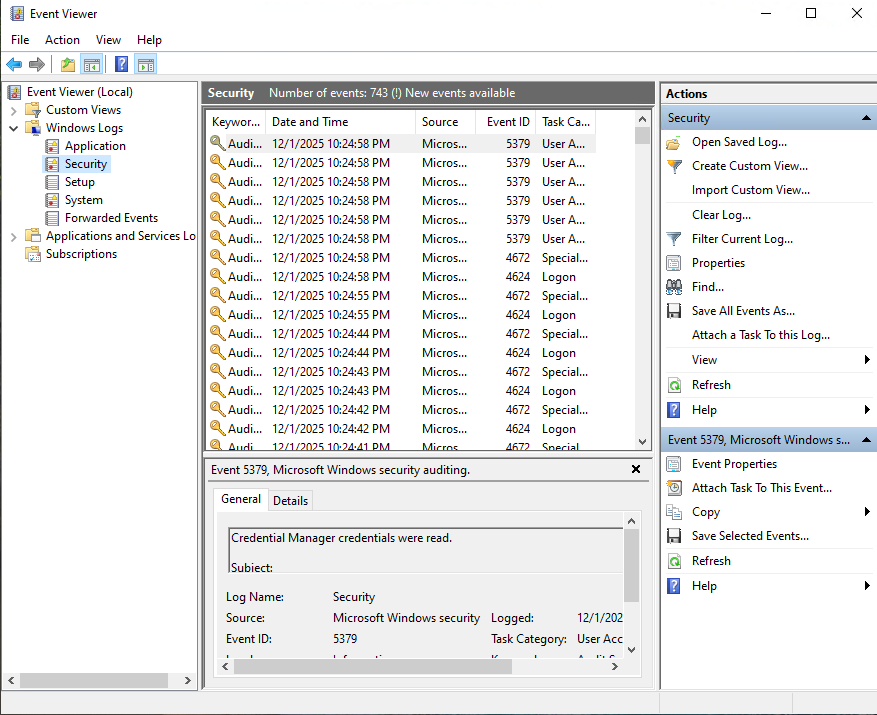Close the event preview pane with X
877x715 pixels.
coord(636,469)
